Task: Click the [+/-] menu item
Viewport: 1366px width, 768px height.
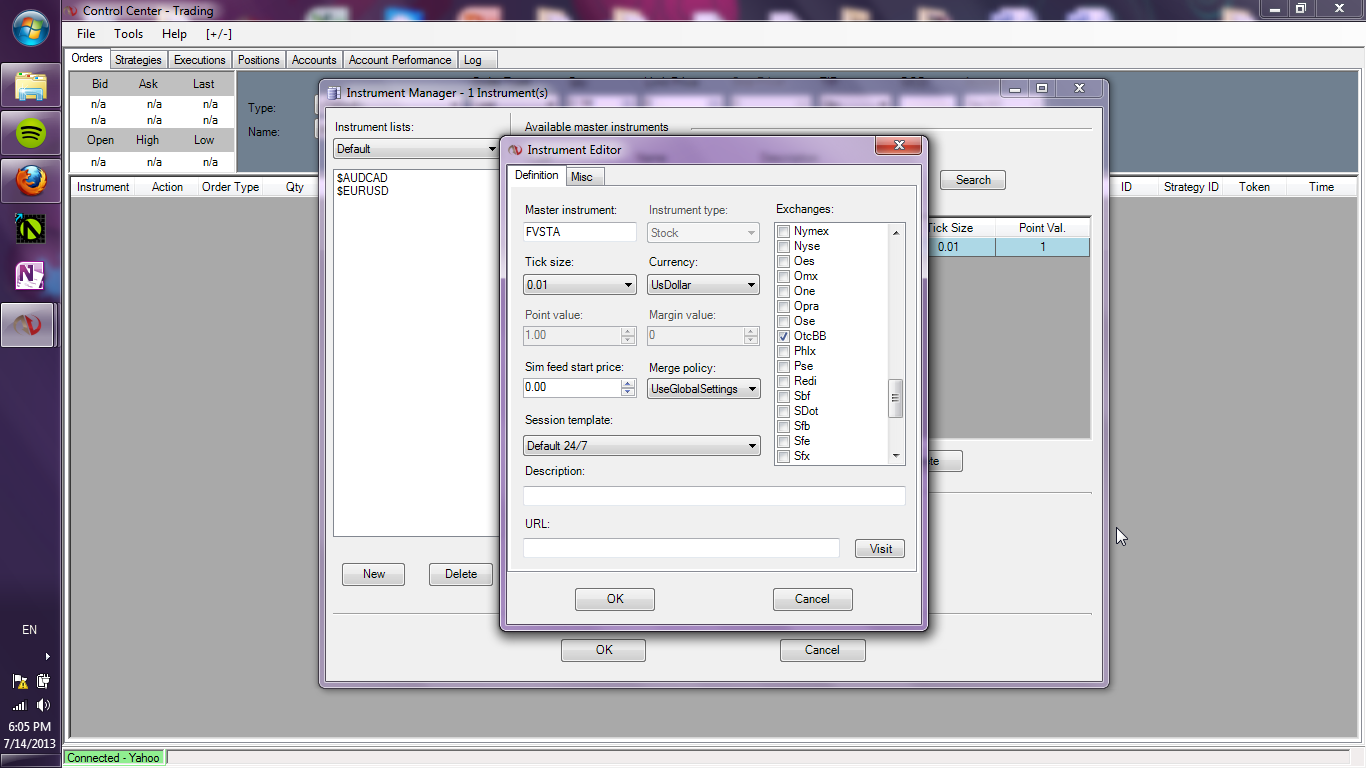Action: (x=219, y=34)
